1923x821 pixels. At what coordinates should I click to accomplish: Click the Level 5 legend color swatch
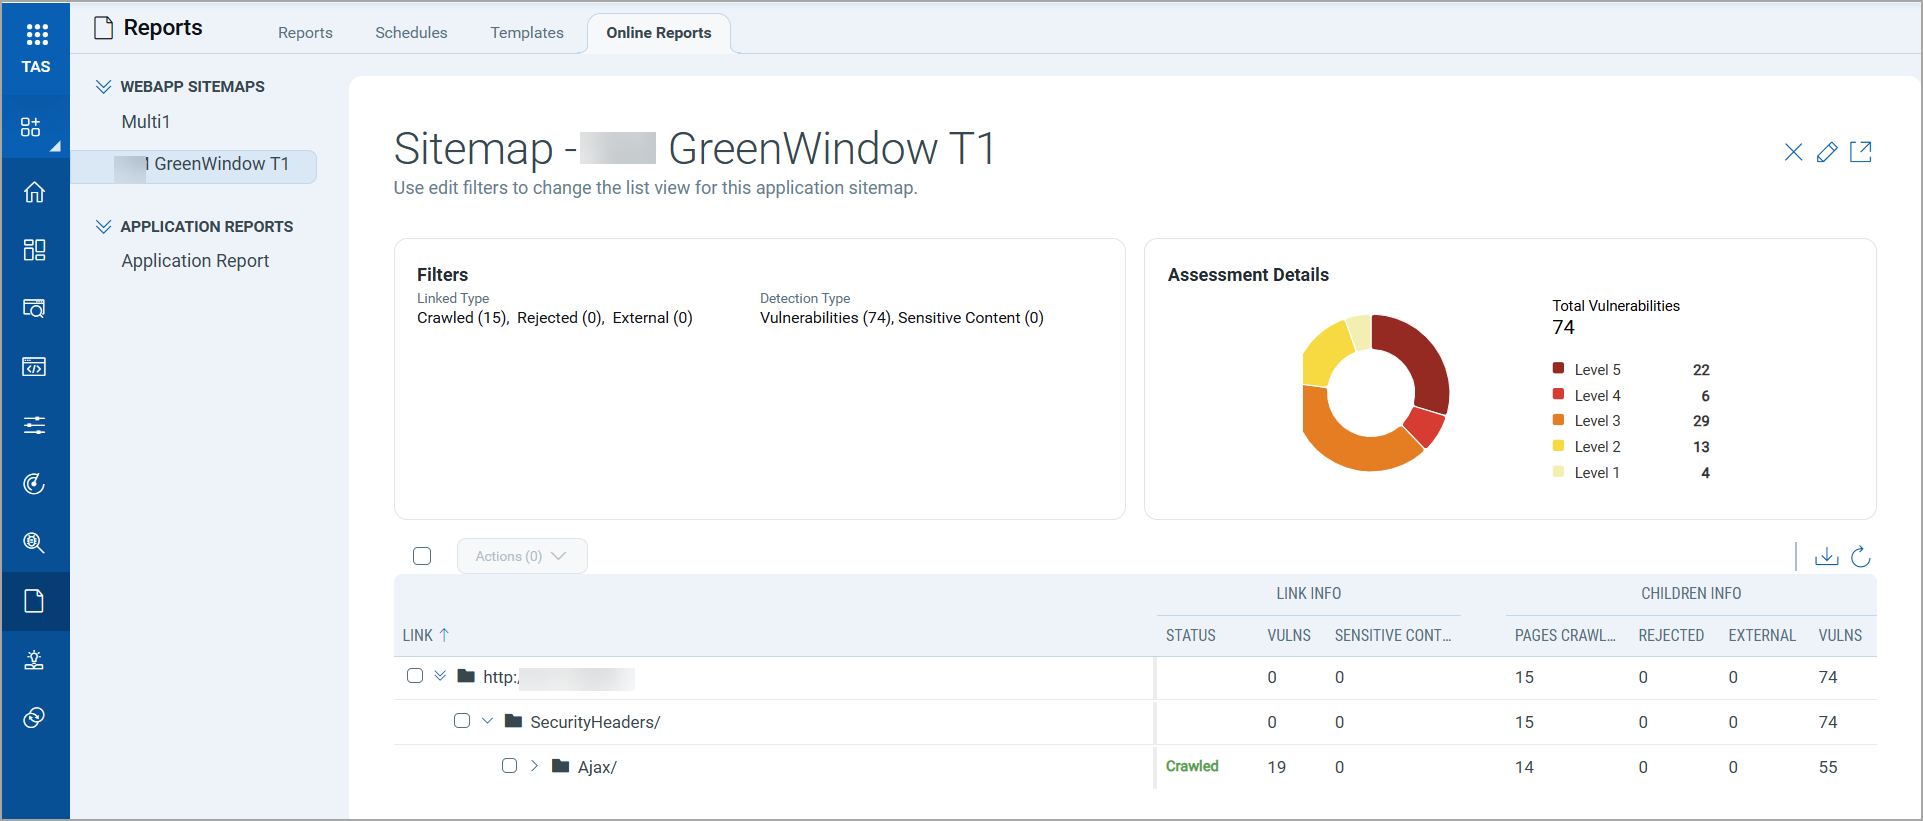click(1558, 369)
